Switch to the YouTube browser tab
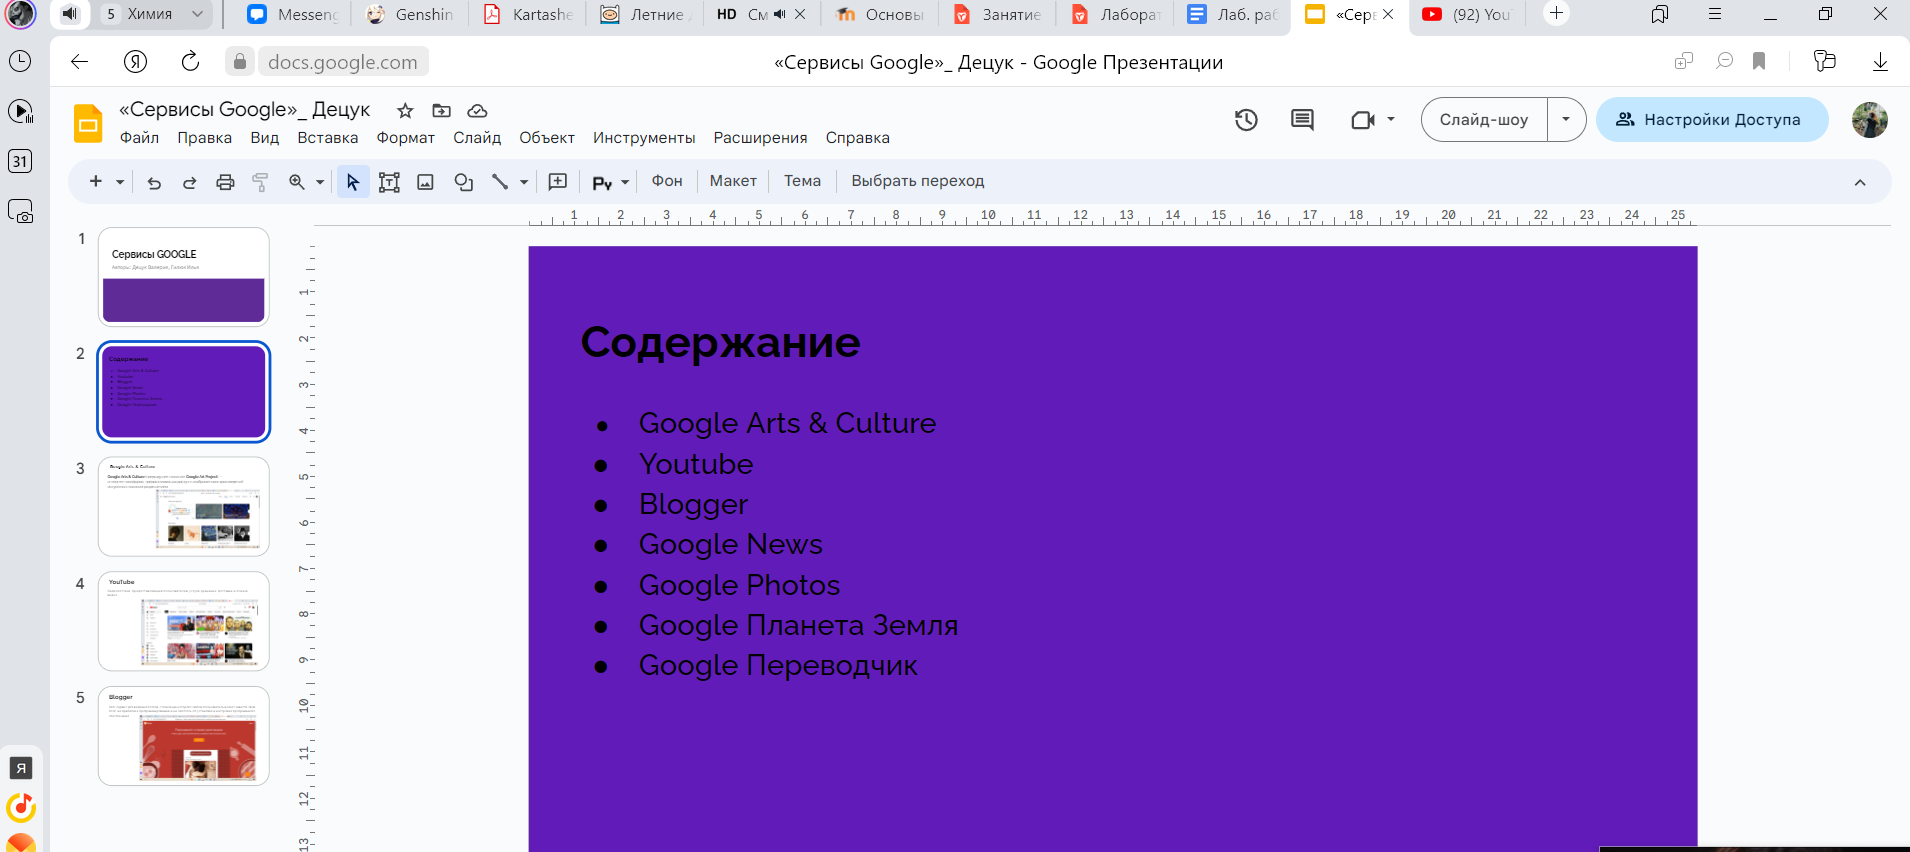1910x852 pixels. coord(1465,14)
